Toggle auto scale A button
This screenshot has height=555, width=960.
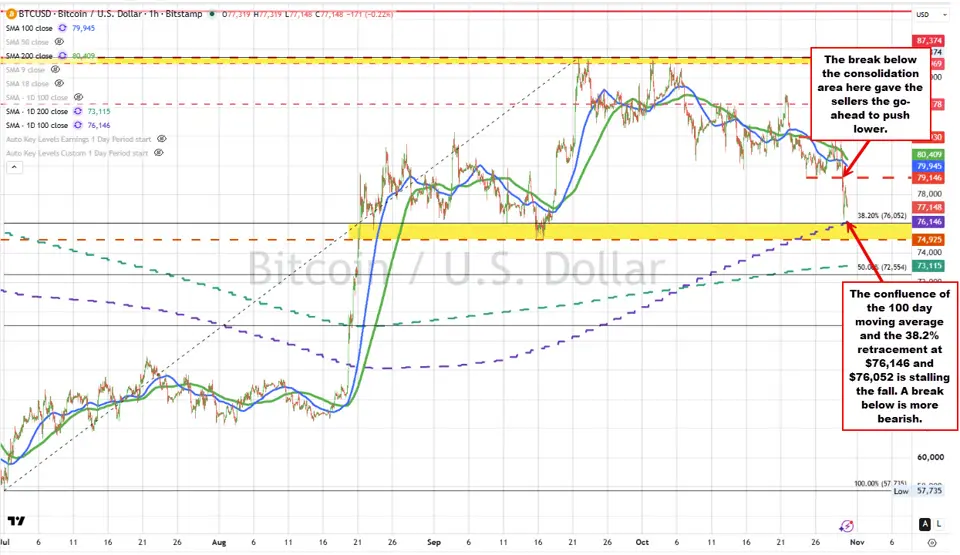pyautogui.click(x=924, y=524)
